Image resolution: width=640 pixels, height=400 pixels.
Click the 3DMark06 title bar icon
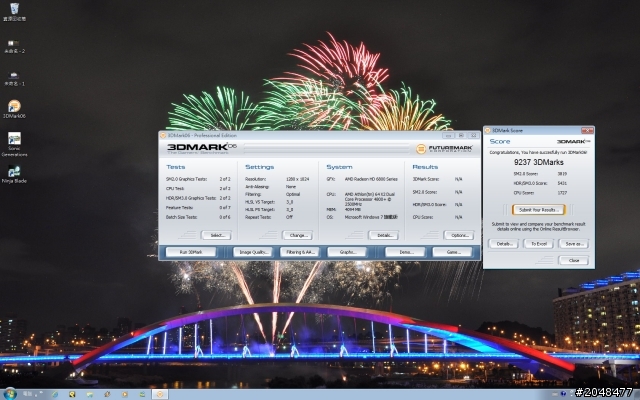click(163, 136)
